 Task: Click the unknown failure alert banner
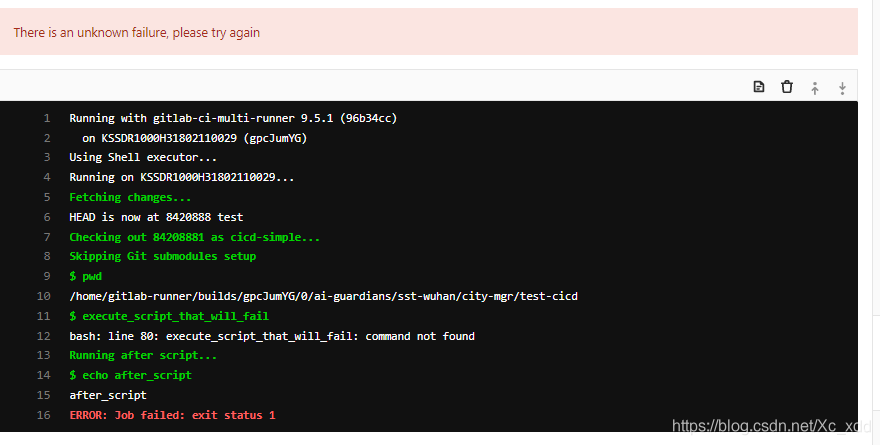click(x=429, y=31)
